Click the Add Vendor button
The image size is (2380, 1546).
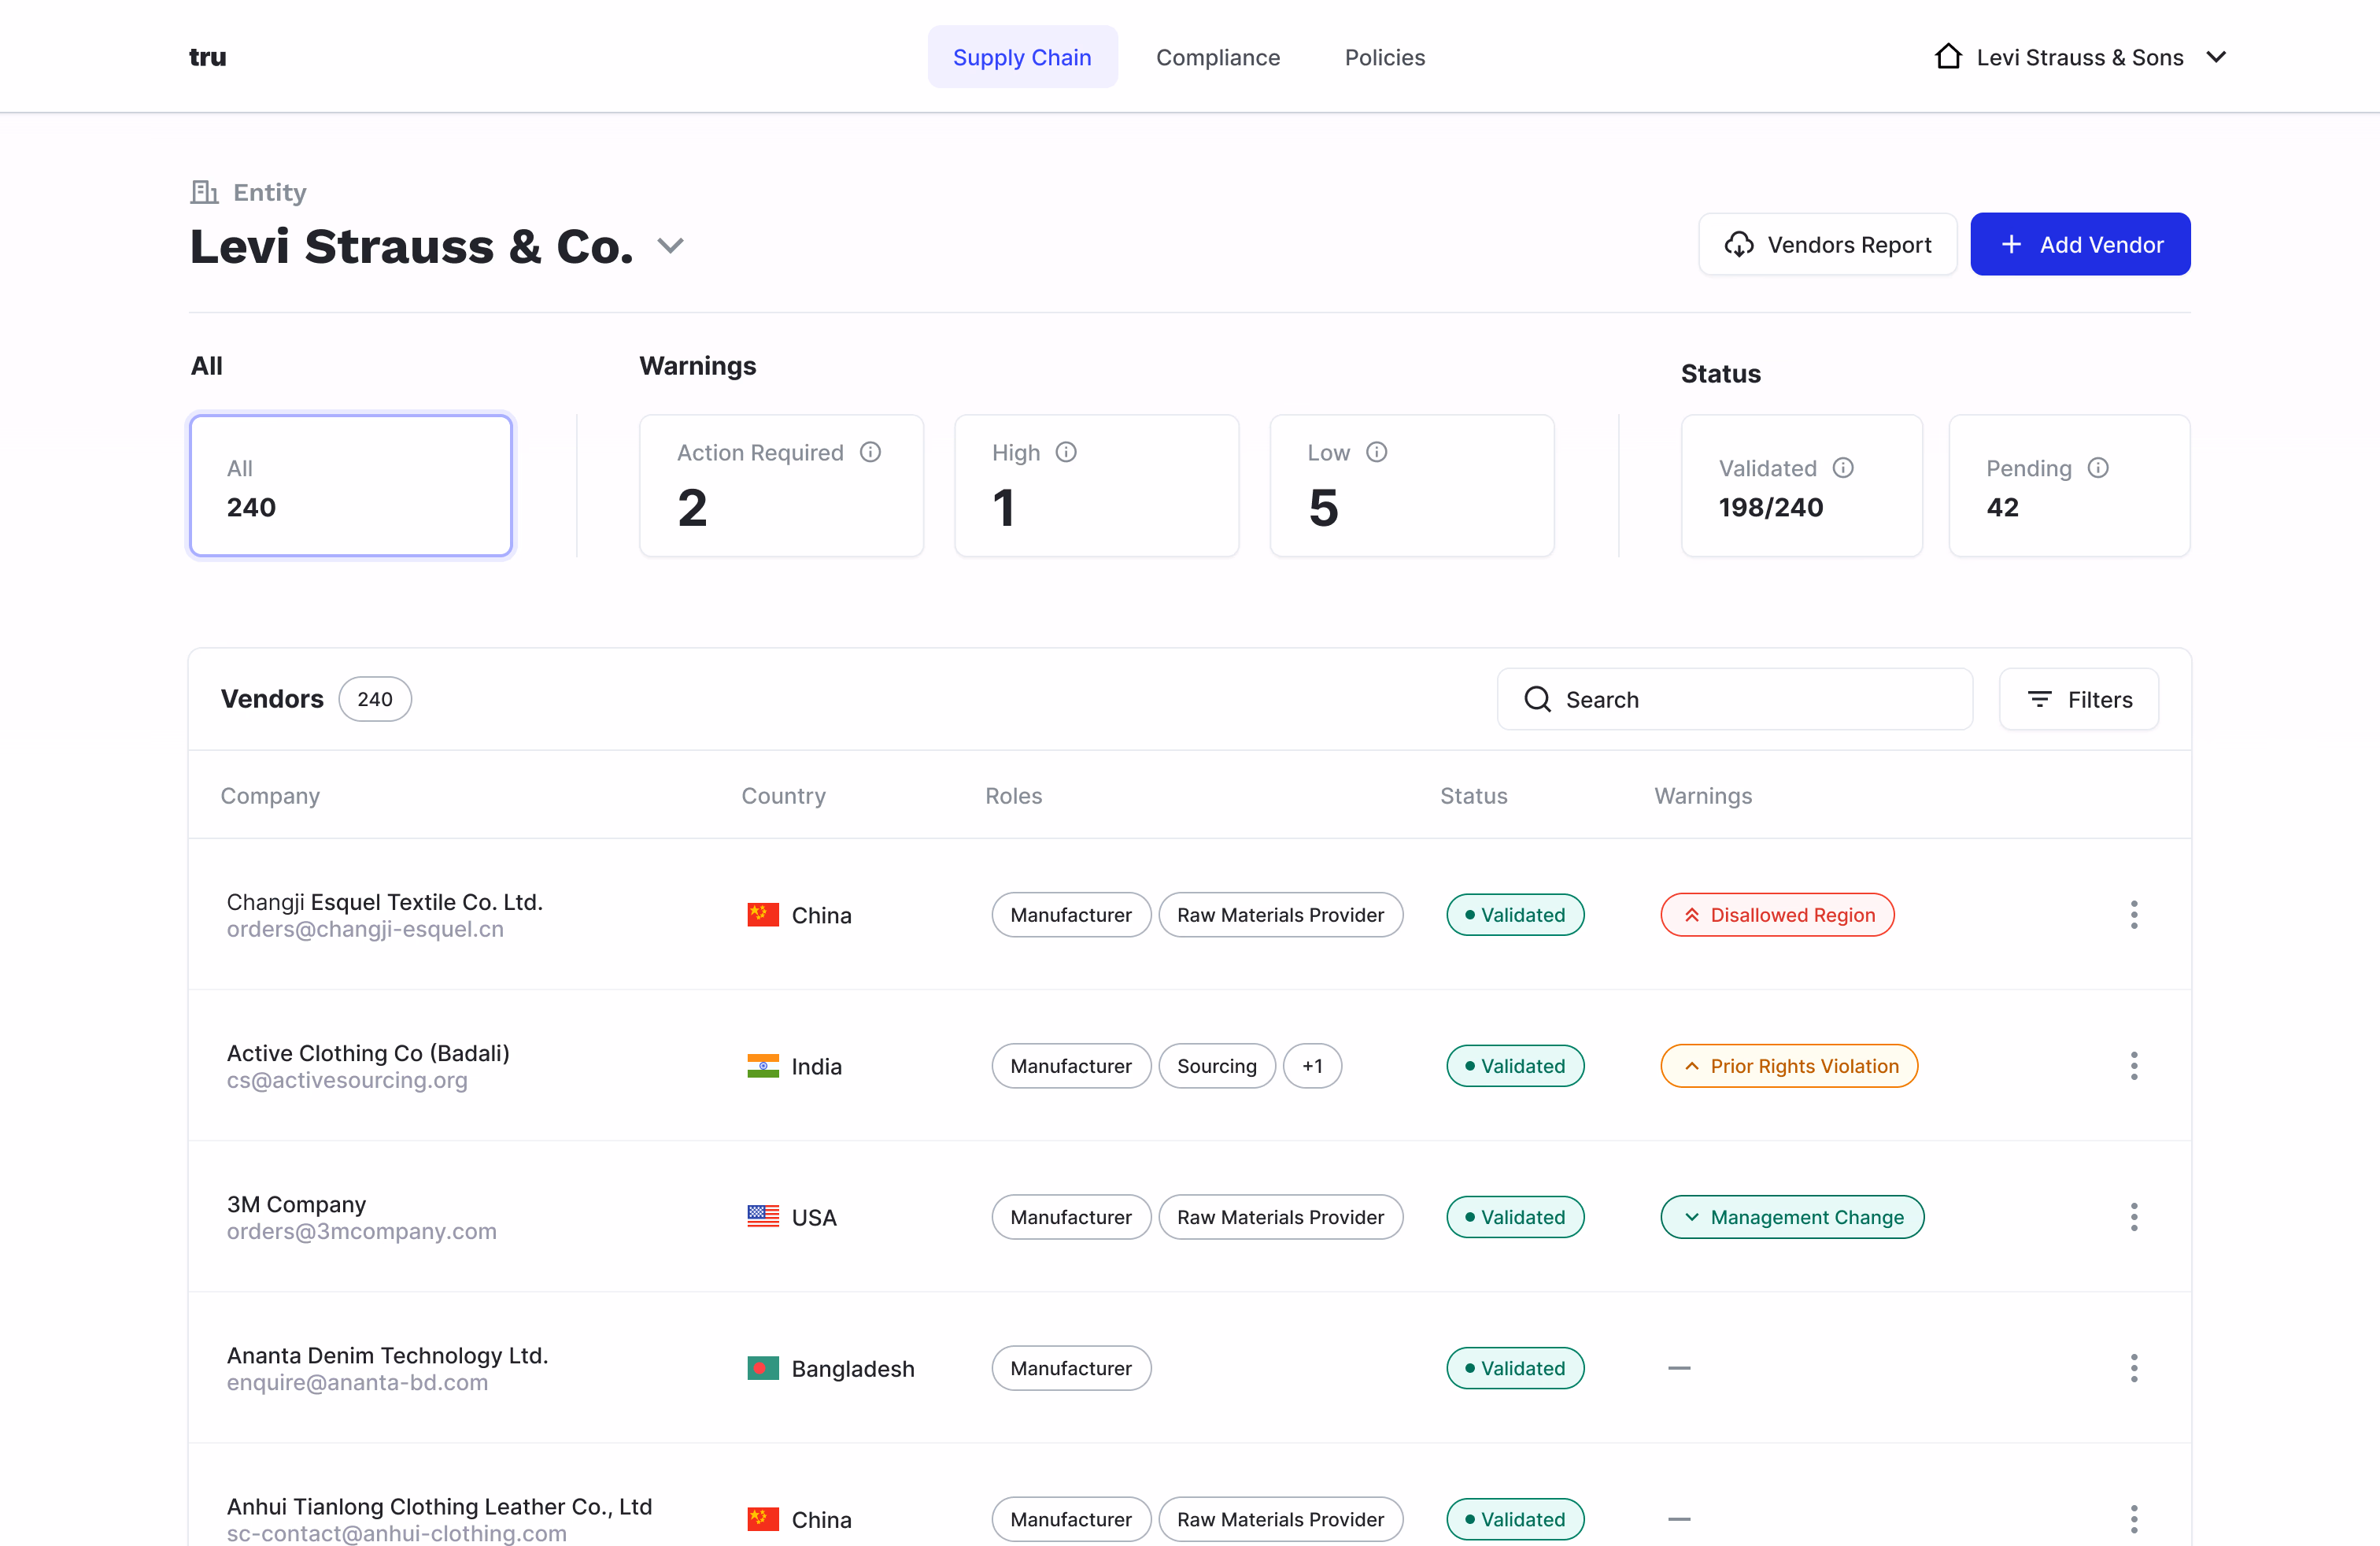2080,244
